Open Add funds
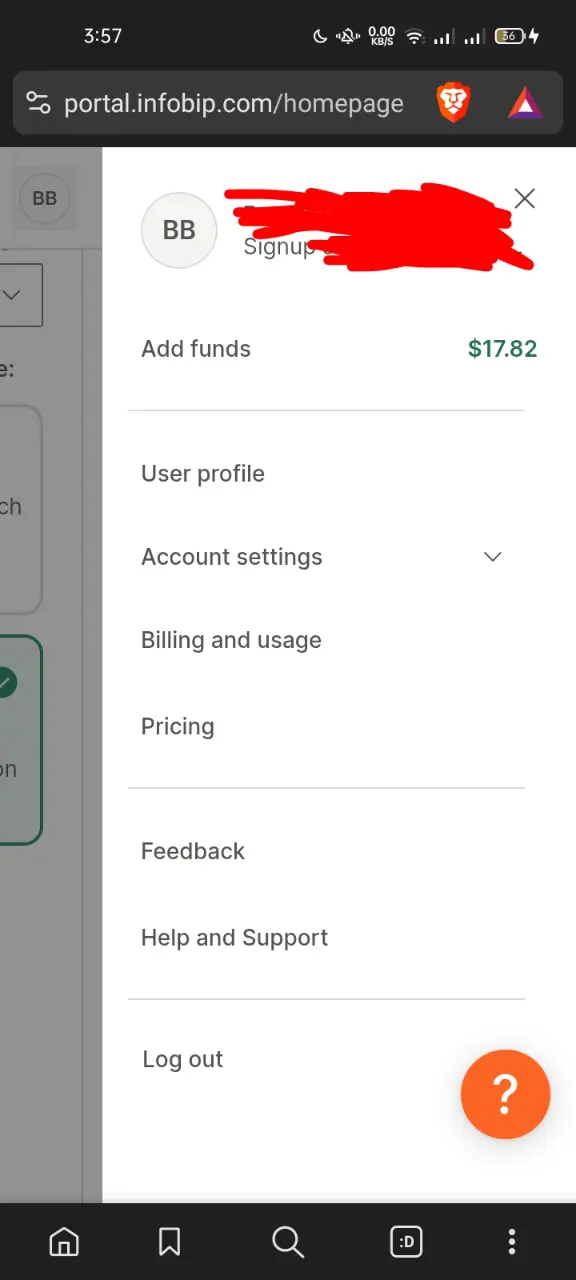Image resolution: width=576 pixels, height=1280 pixels. click(196, 349)
